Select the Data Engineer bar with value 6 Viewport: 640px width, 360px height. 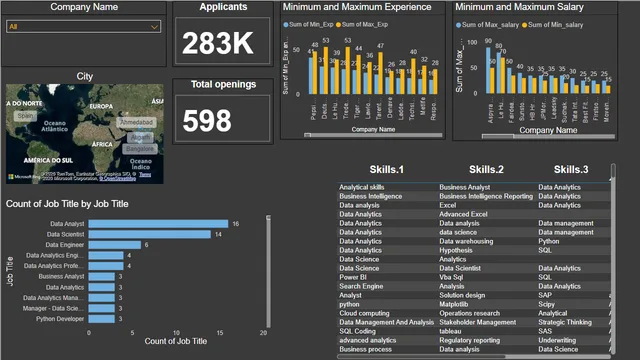click(115, 245)
